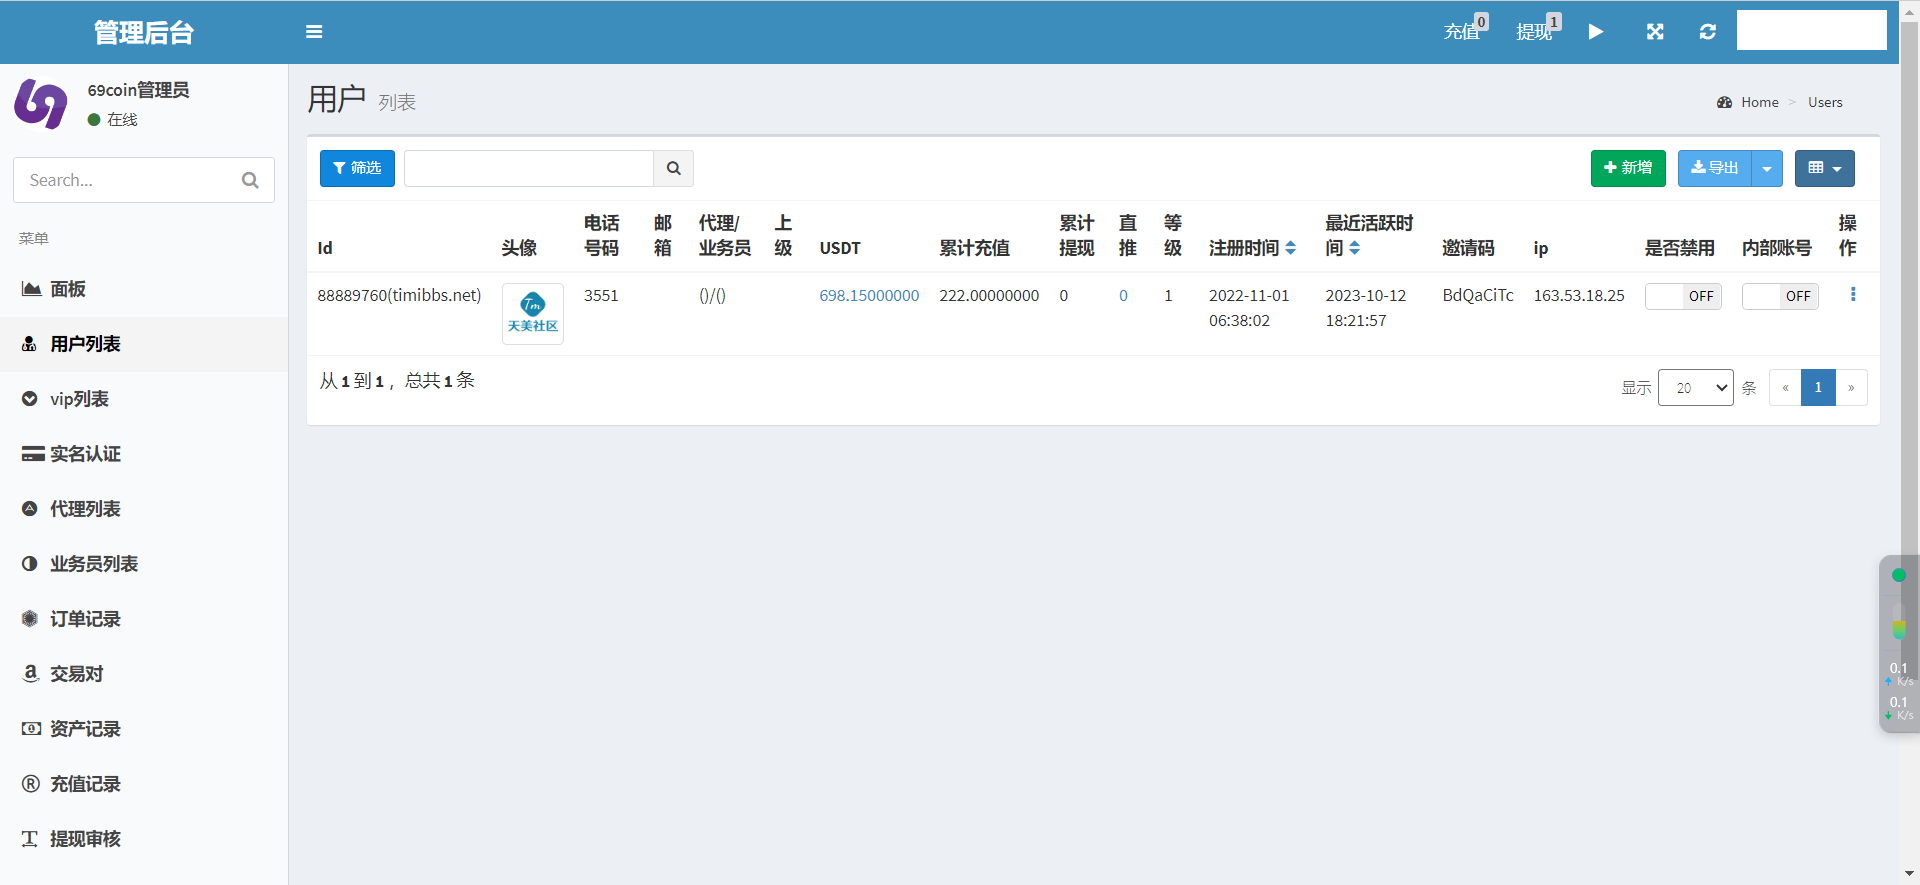Expand the 导出 export dropdown arrow
The height and width of the screenshot is (885, 1920).
point(1767,169)
